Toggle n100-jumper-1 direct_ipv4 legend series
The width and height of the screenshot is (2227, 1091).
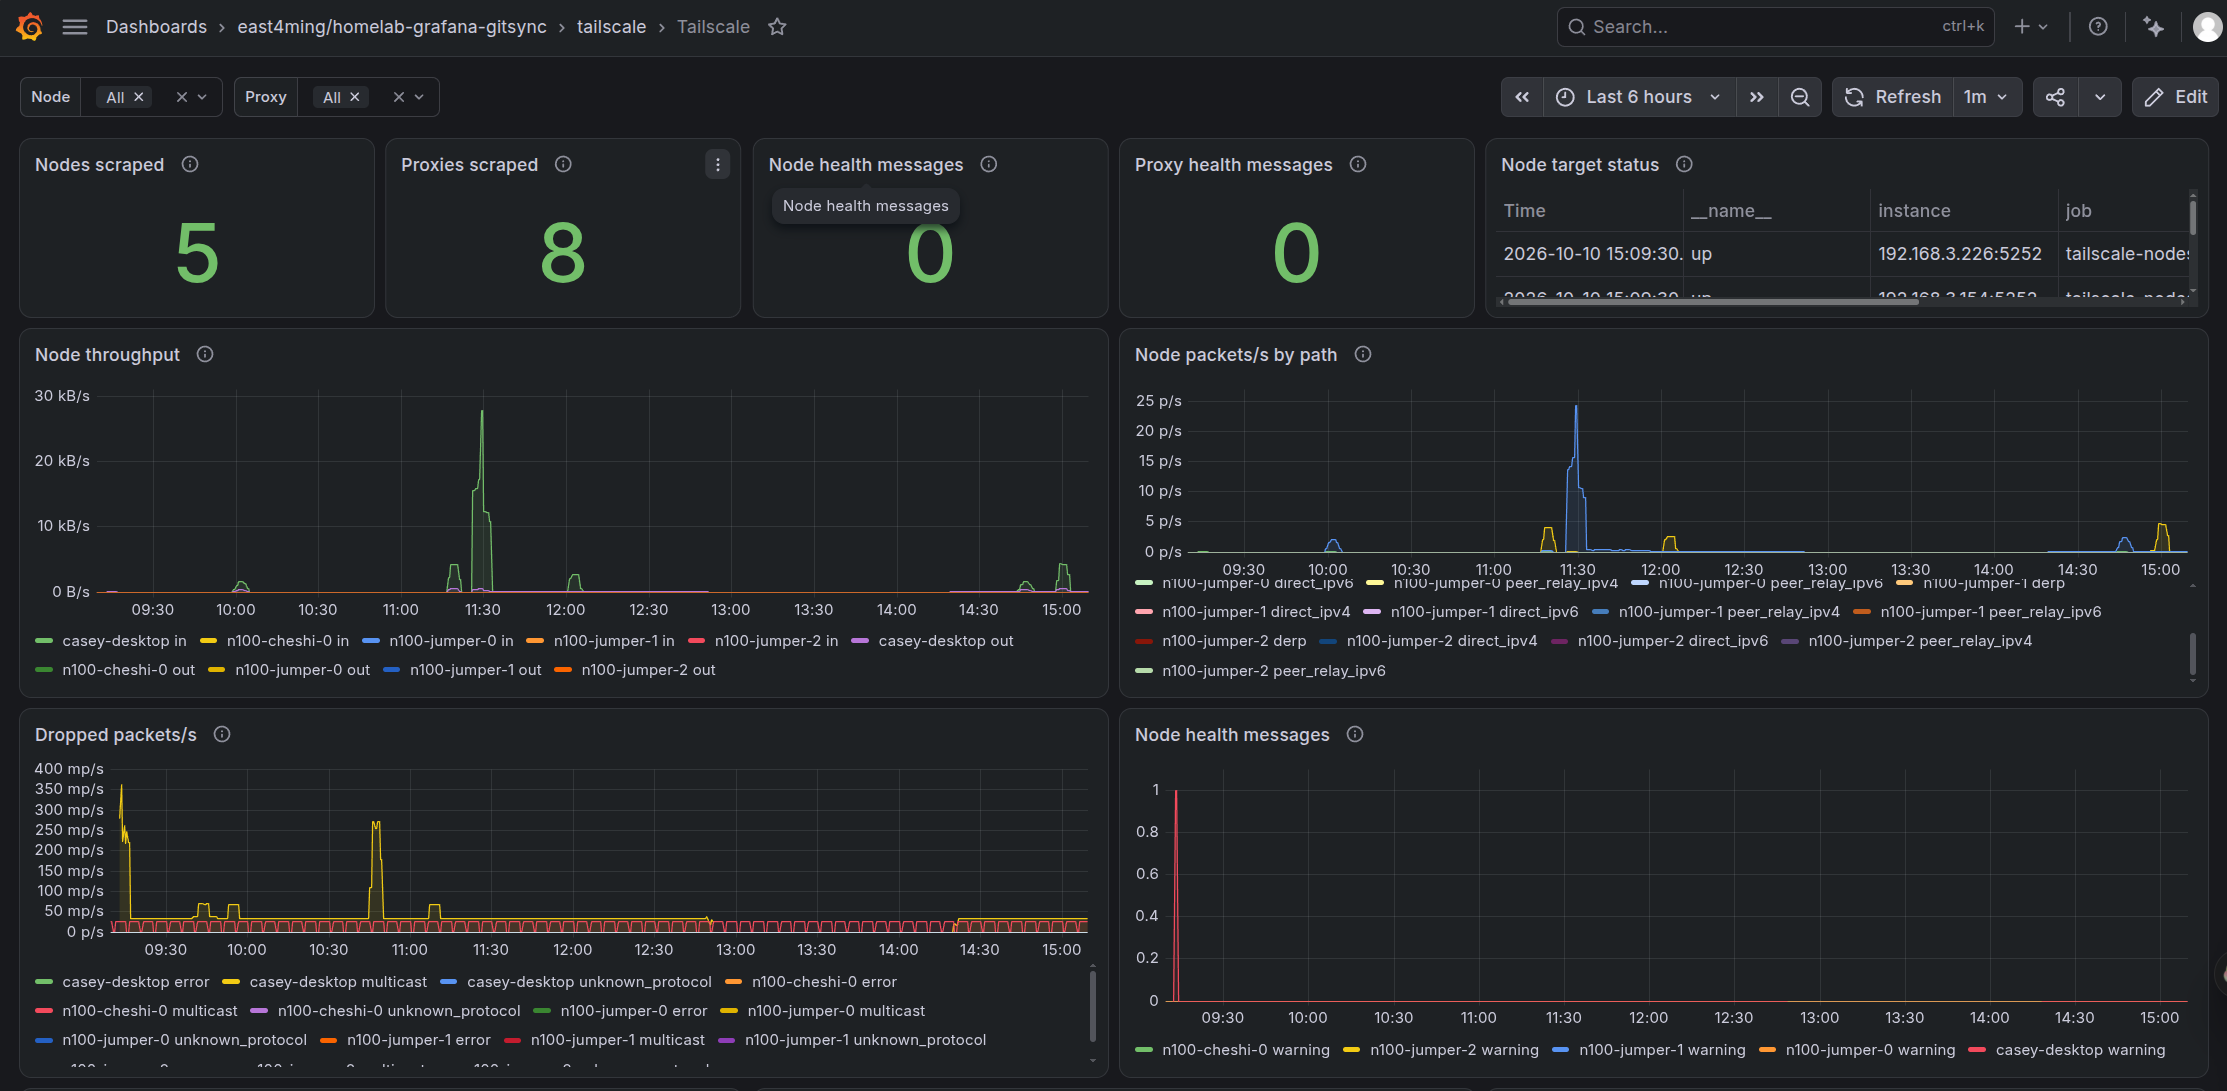pyautogui.click(x=1256, y=612)
